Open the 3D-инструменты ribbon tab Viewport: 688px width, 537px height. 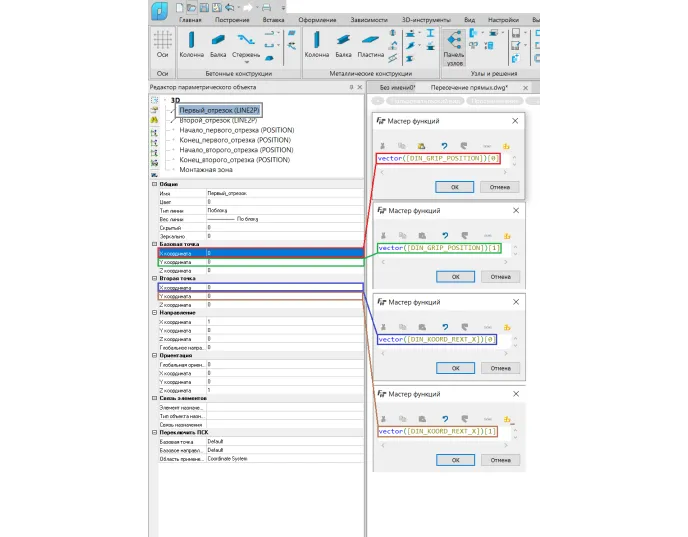click(x=426, y=20)
